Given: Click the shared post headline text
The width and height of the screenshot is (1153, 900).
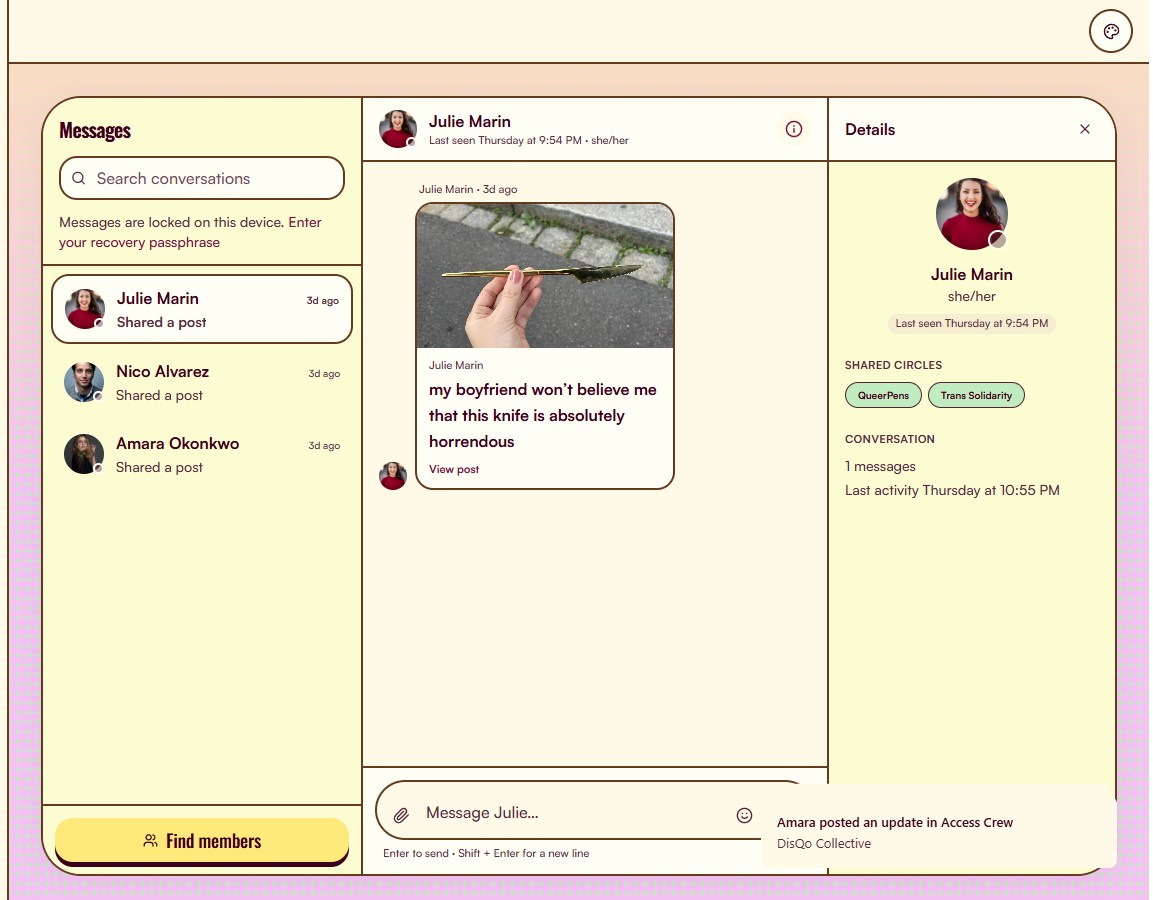Looking at the screenshot, I should click(x=543, y=415).
